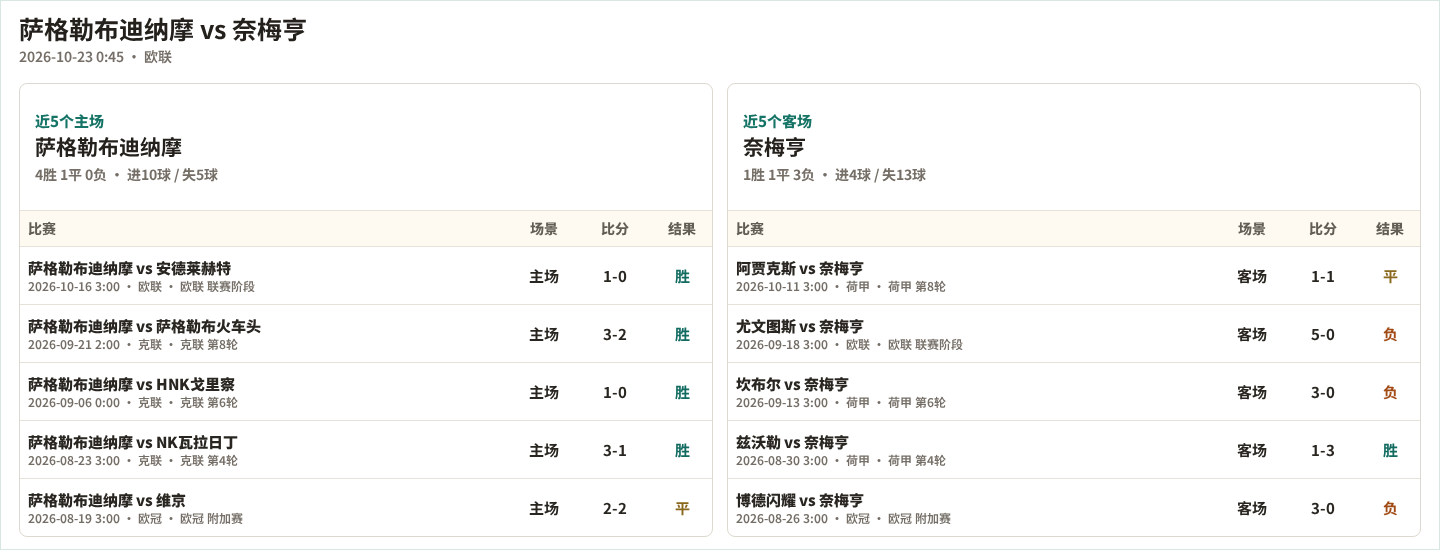The image size is (1440, 550).
Task: Click 比分 column header in right table
Action: coord(1323,229)
